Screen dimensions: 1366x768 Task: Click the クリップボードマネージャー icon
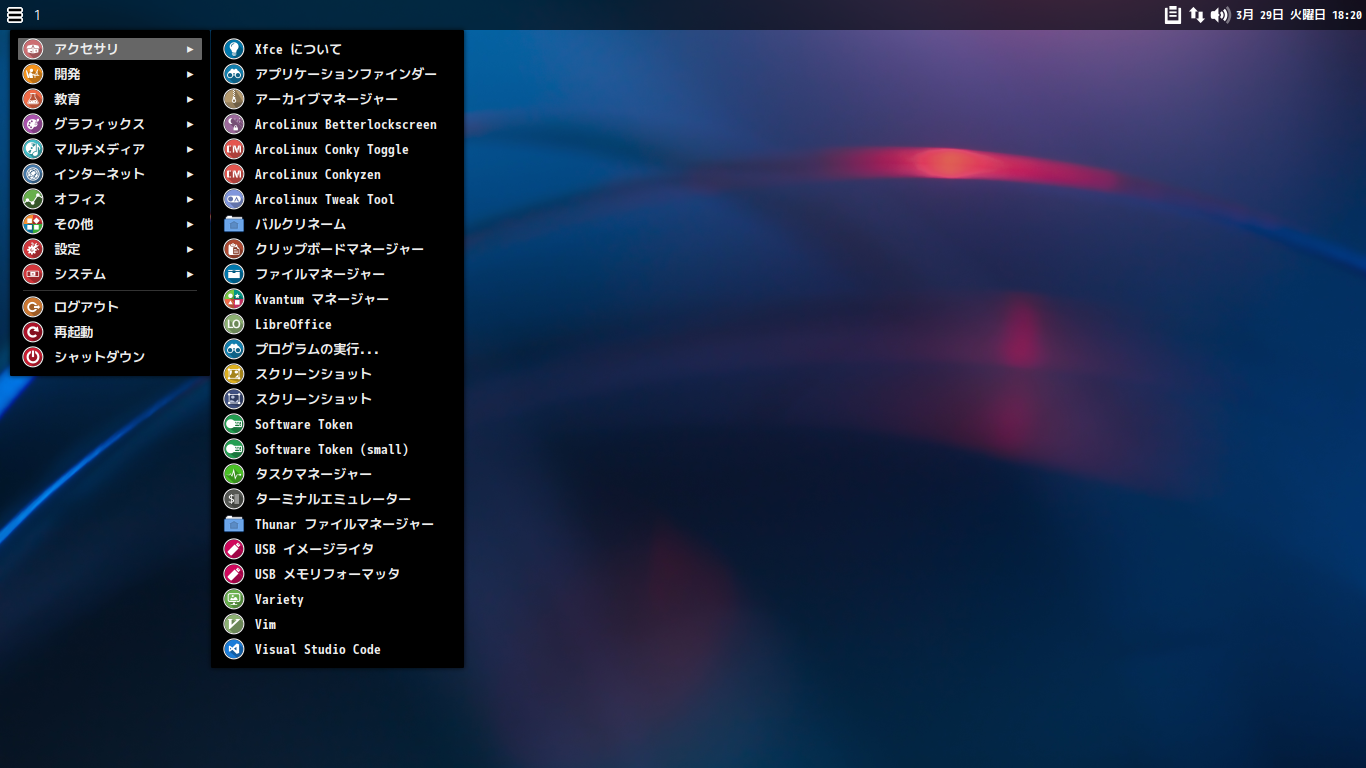pos(233,249)
